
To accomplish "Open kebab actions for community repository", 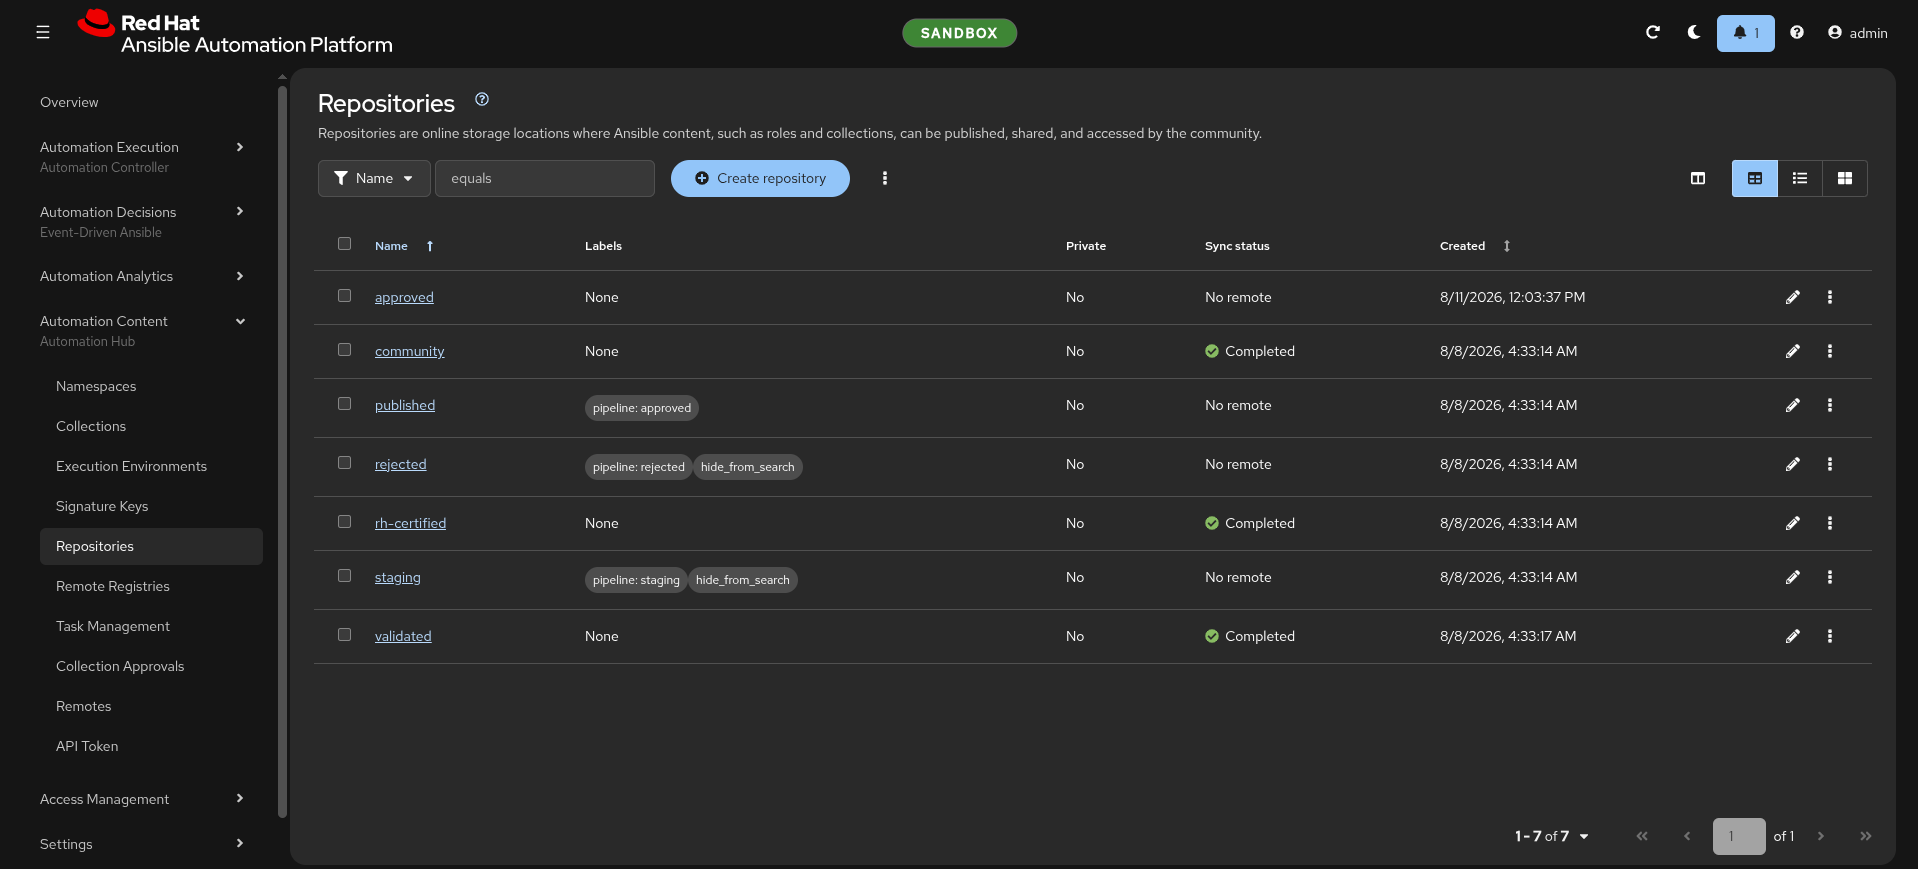I will pos(1830,351).
